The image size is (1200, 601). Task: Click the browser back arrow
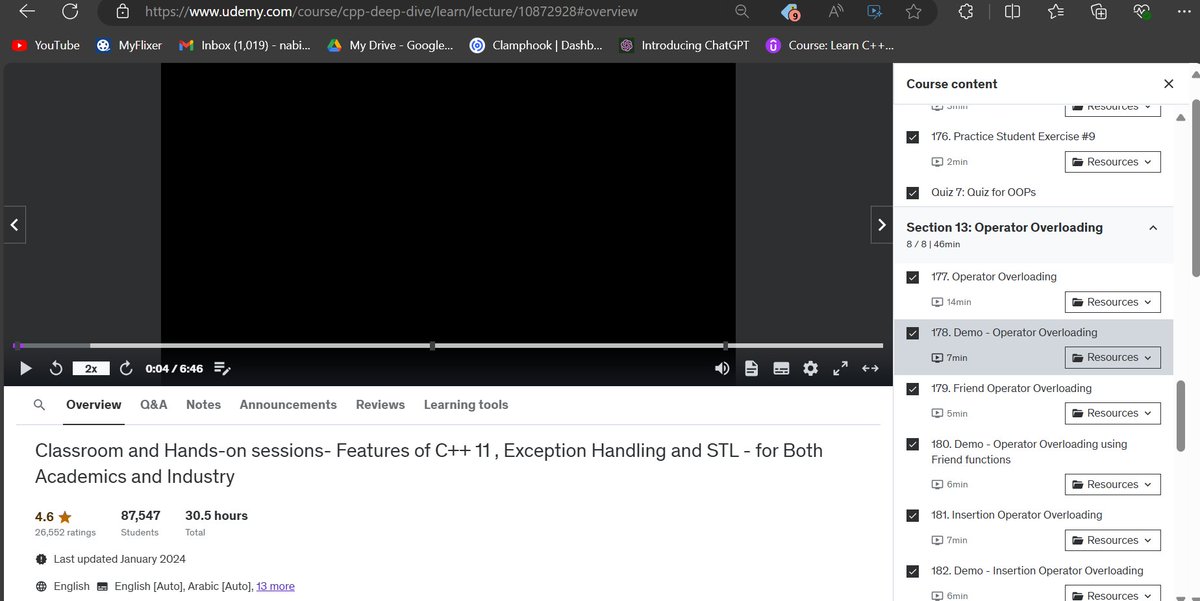tap(27, 12)
